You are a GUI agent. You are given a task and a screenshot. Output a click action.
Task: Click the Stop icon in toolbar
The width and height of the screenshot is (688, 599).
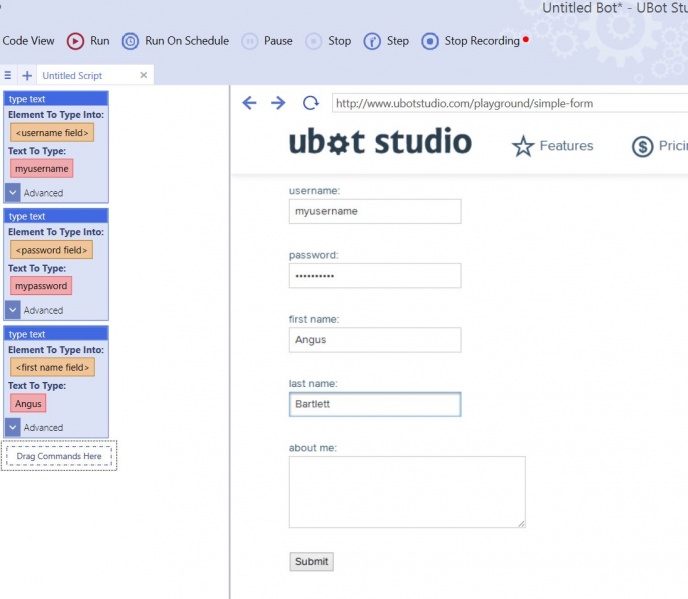point(313,41)
